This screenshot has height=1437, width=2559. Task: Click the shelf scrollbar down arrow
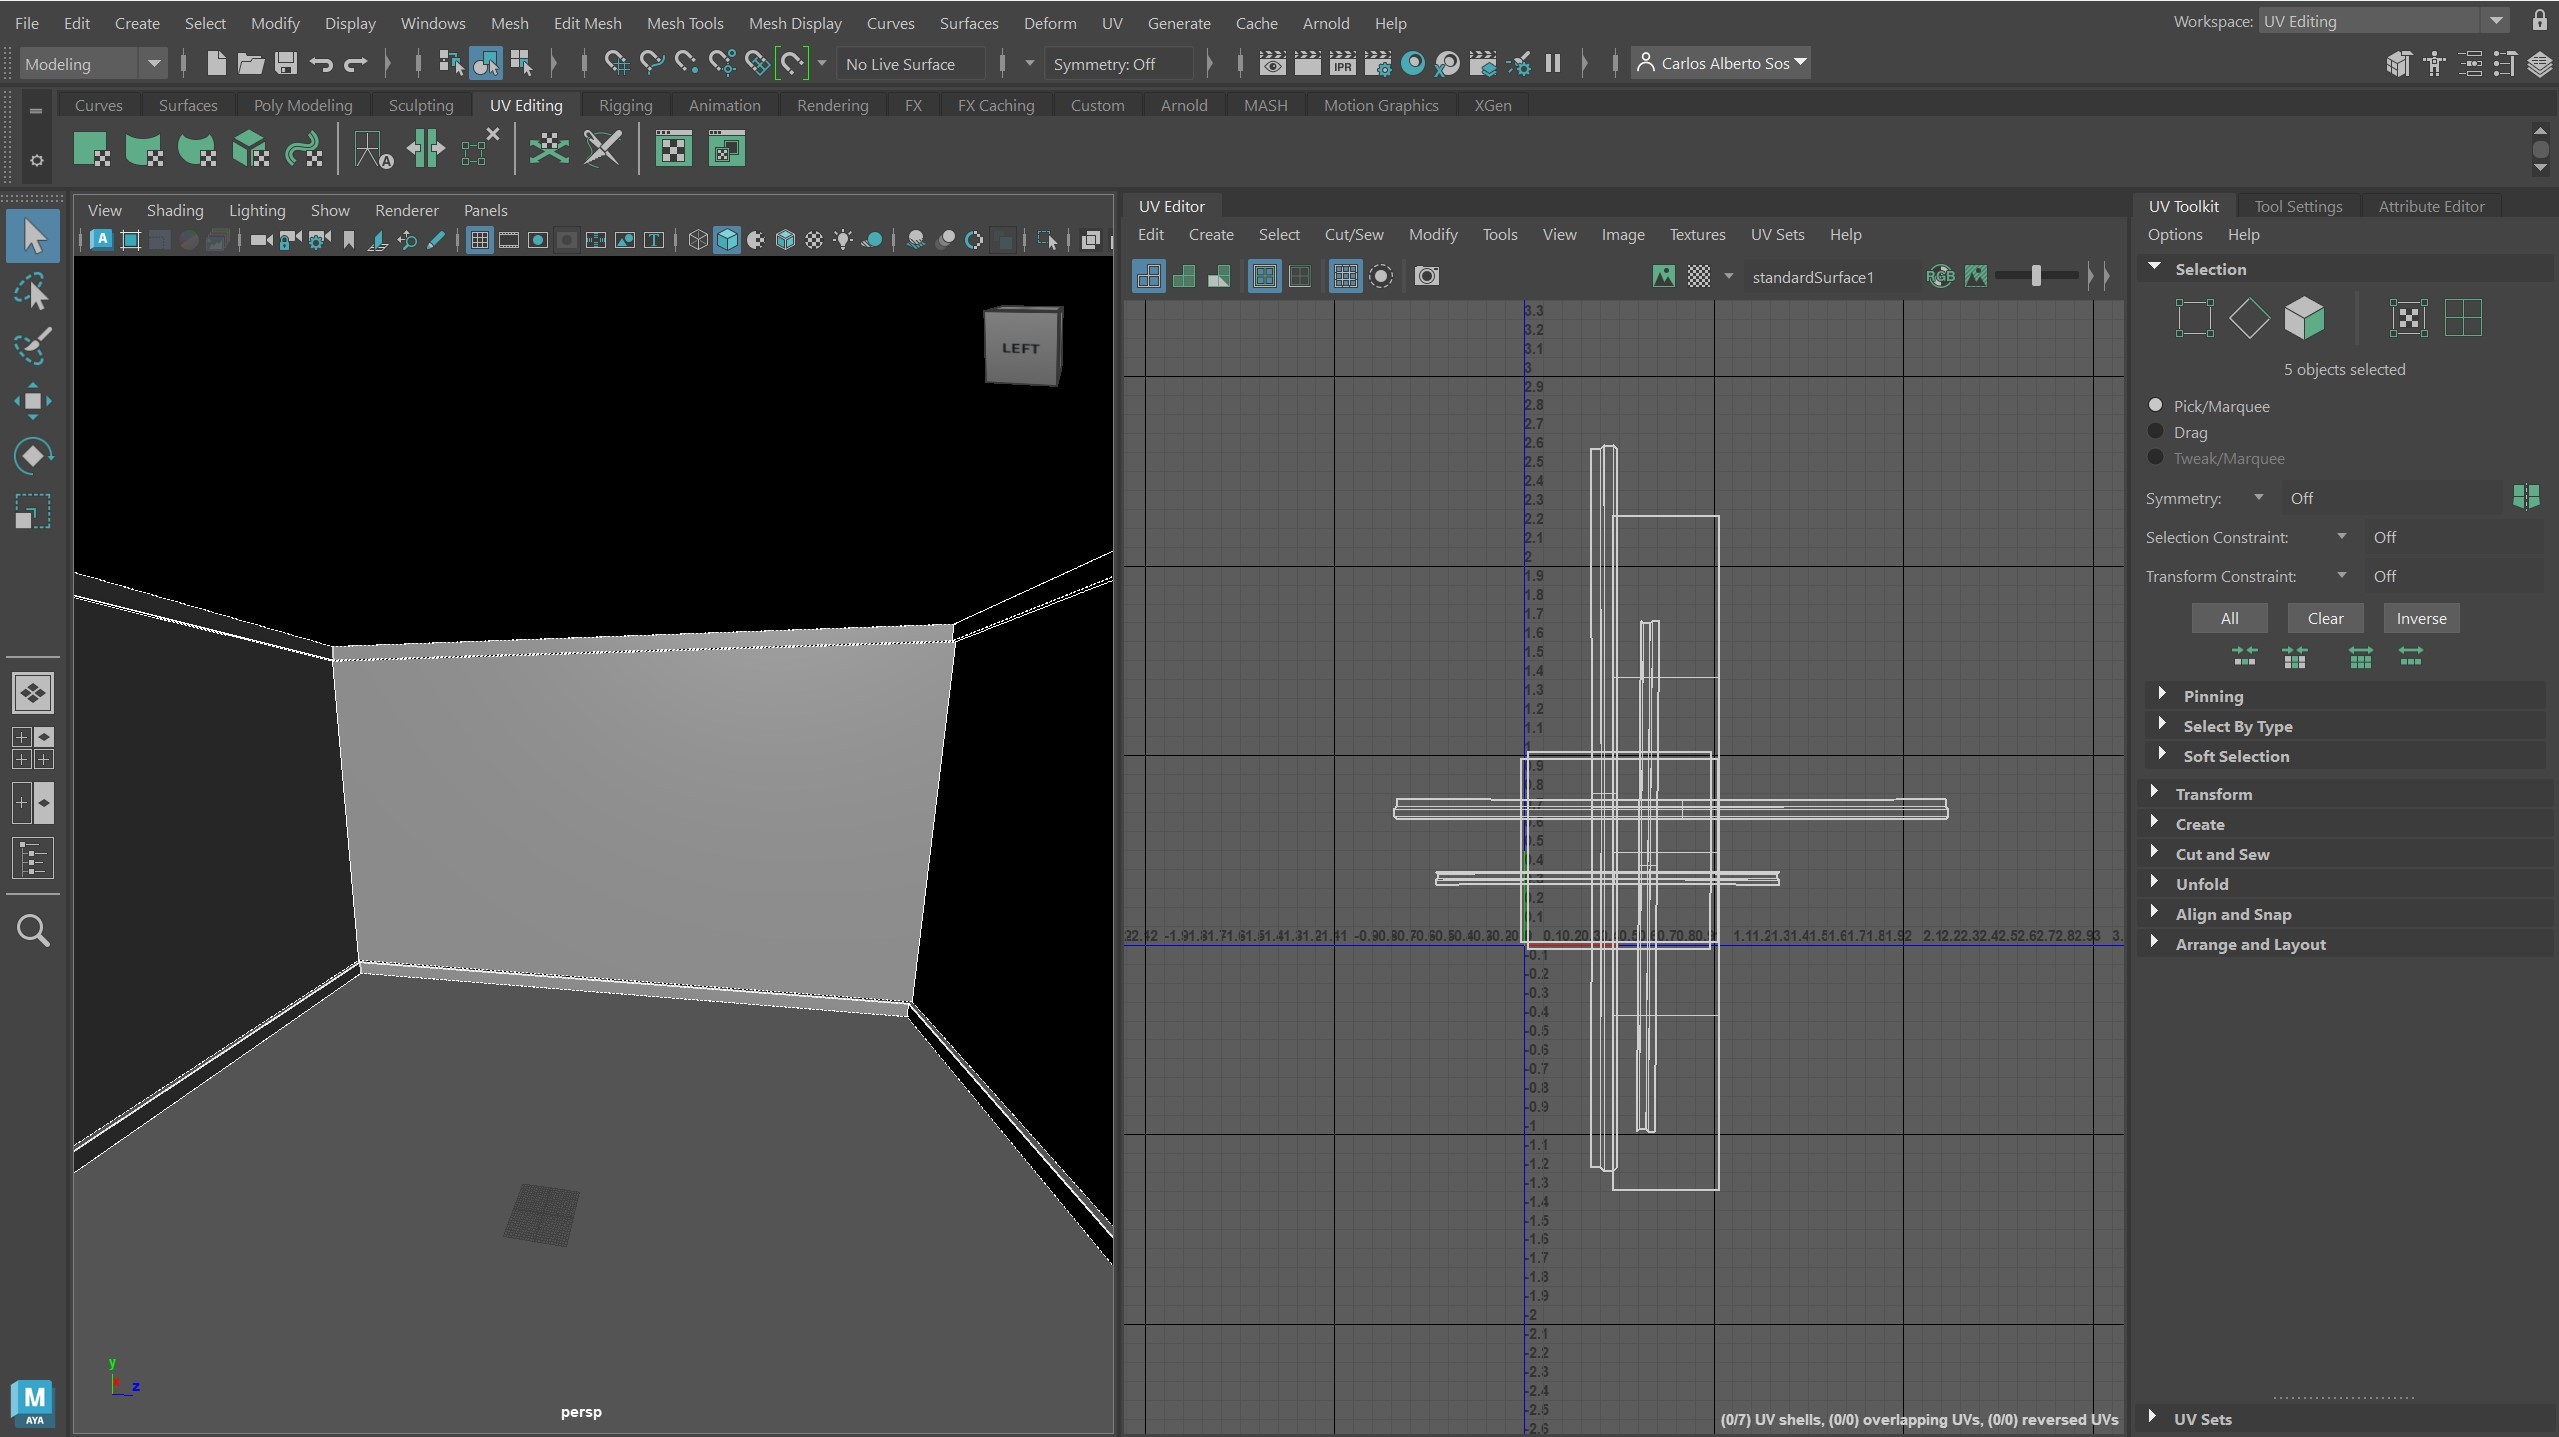(2541, 168)
